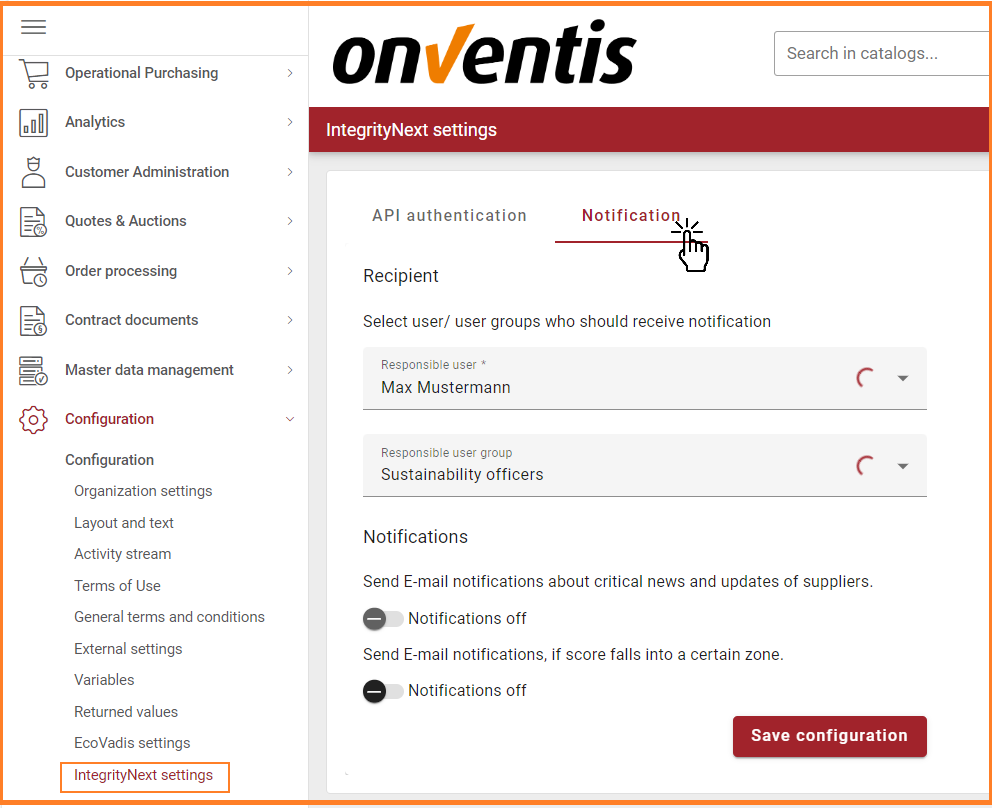Expand the Analytics submenu chevron
The height and width of the screenshot is (808, 992).
[290, 122]
